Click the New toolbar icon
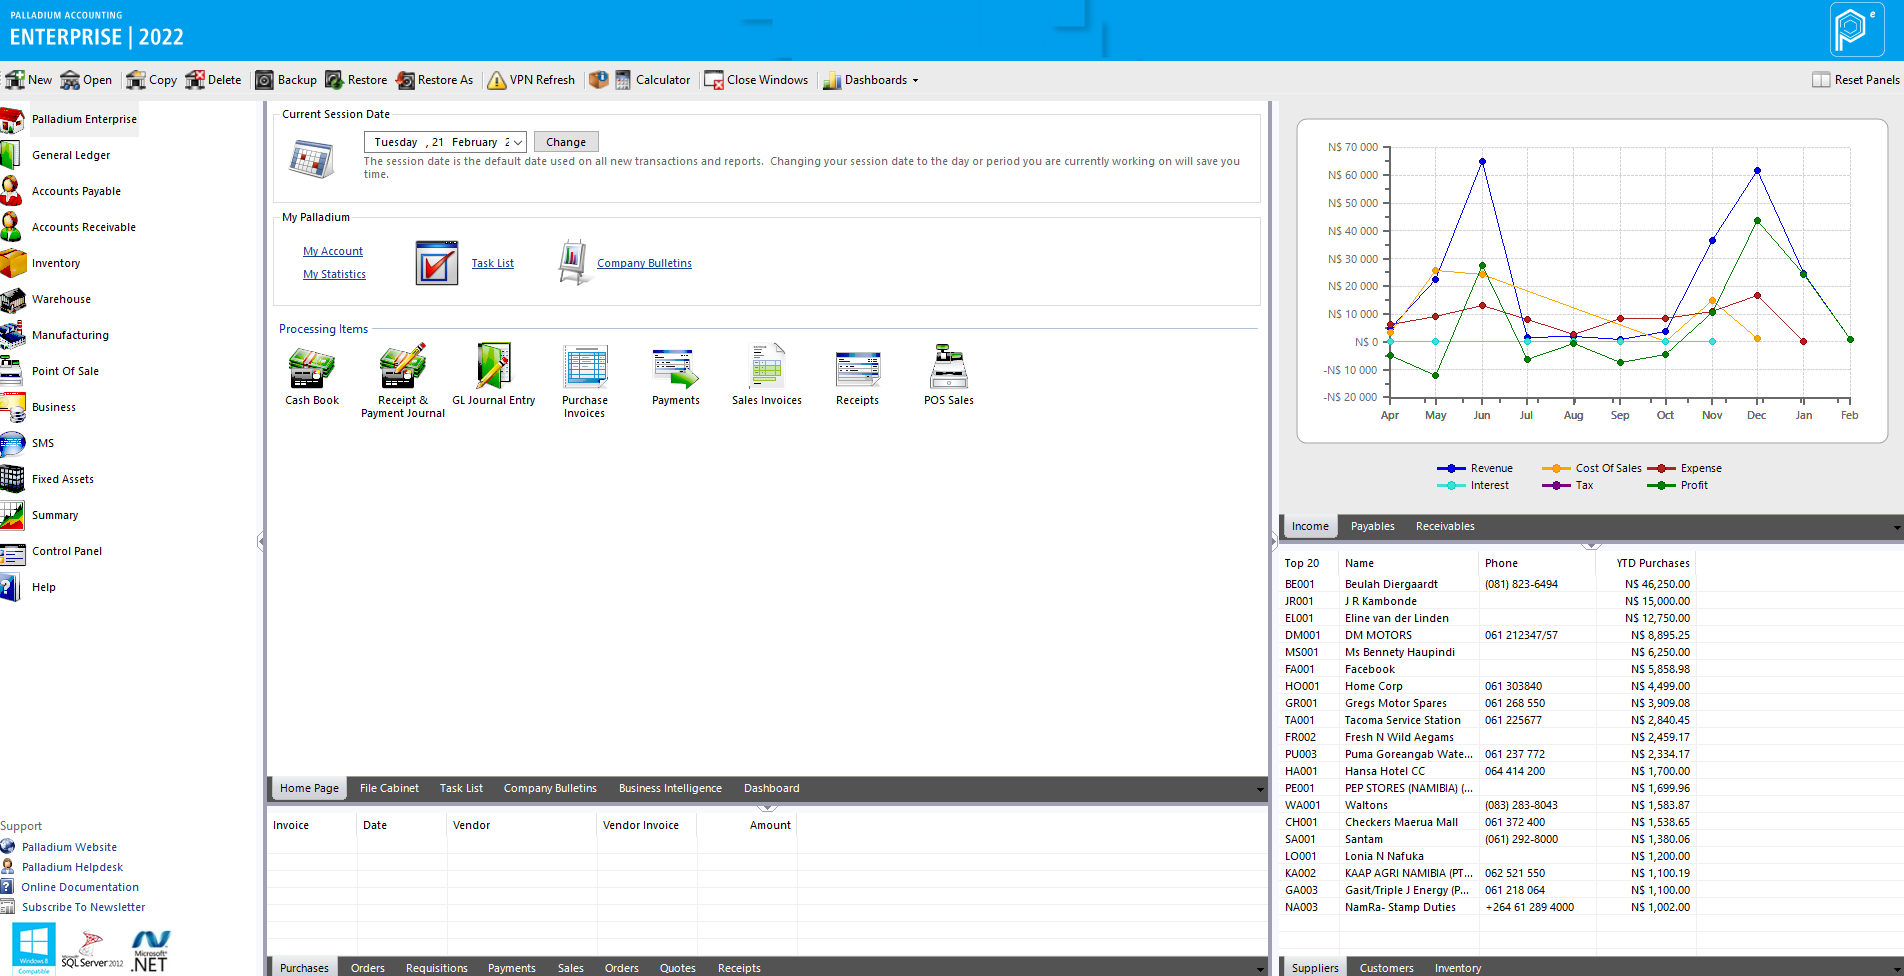Screen dimensions: 1904x976 [x=15, y=80]
